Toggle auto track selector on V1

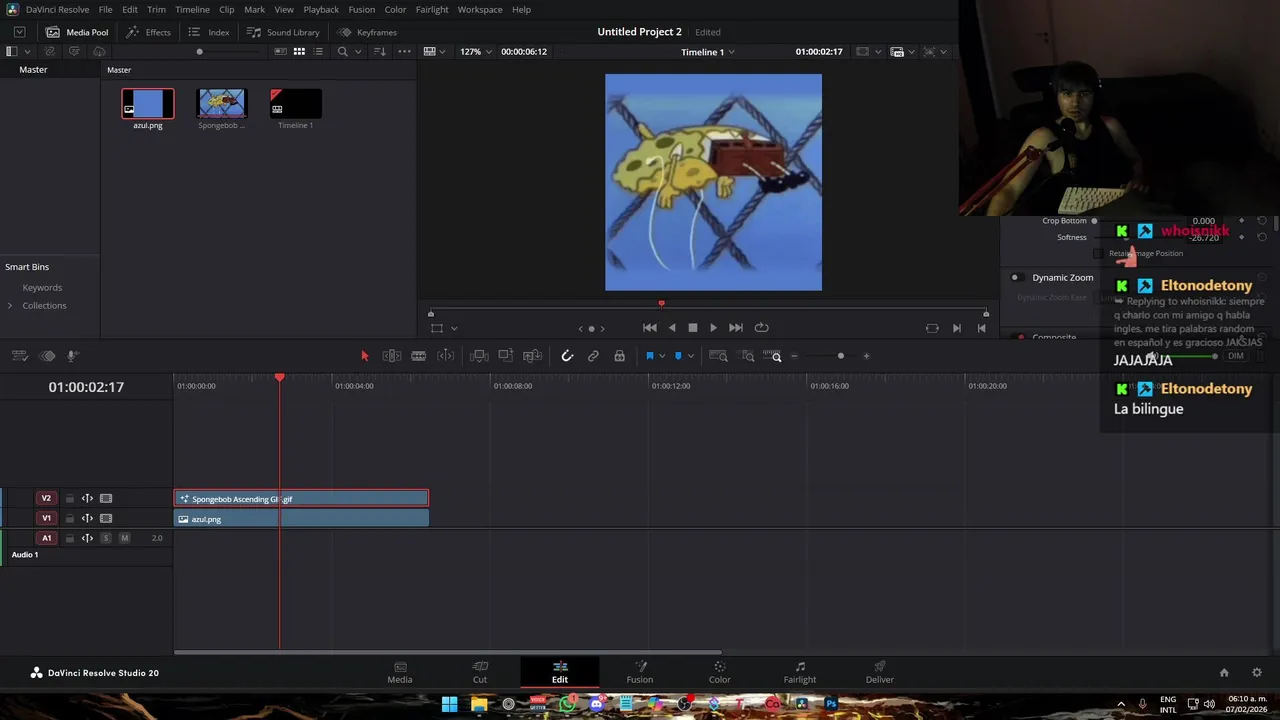87,518
